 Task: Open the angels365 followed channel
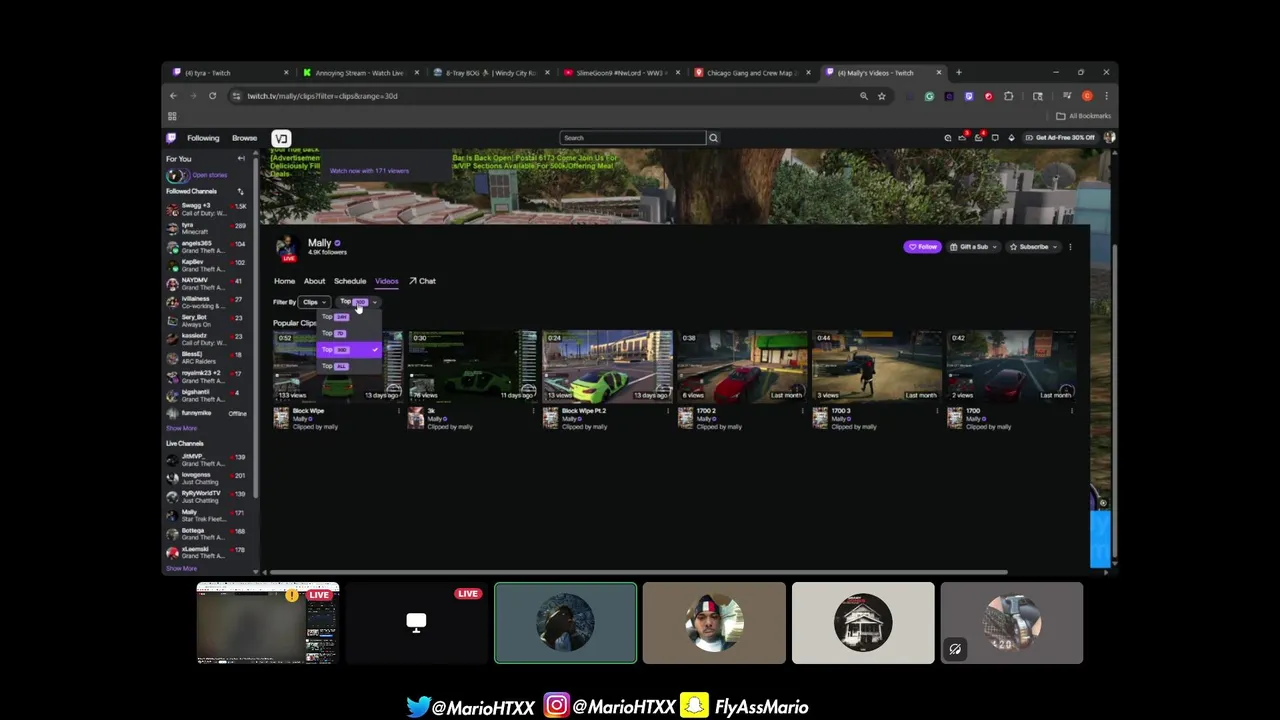click(207, 247)
